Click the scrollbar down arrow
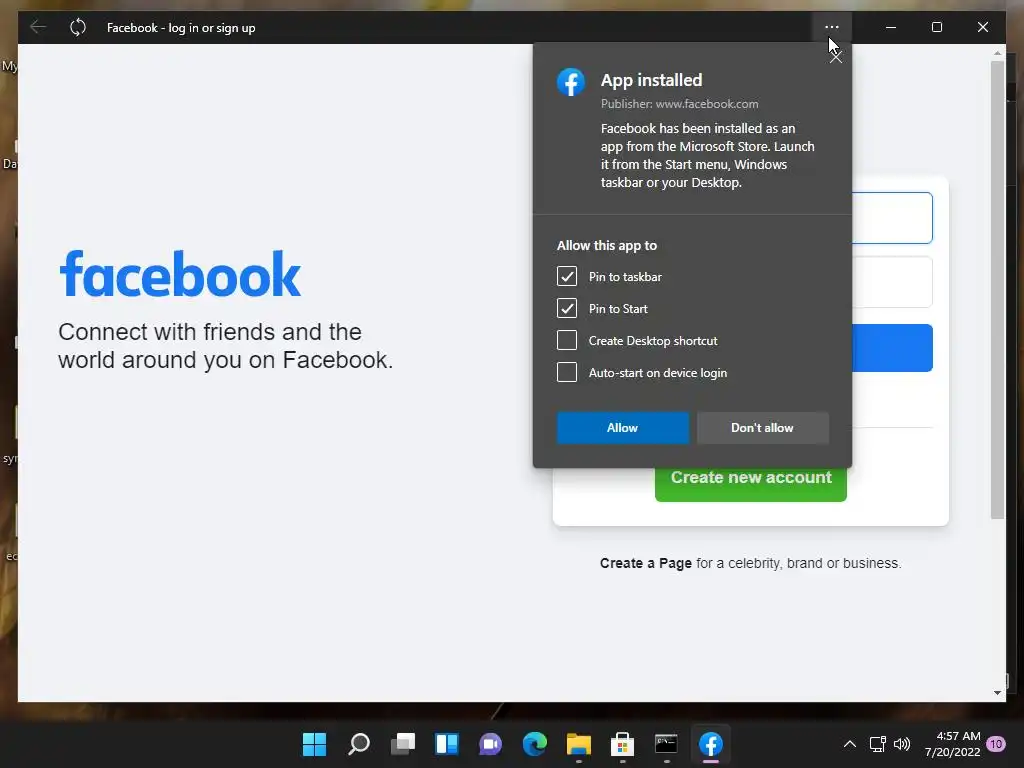 [997, 693]
